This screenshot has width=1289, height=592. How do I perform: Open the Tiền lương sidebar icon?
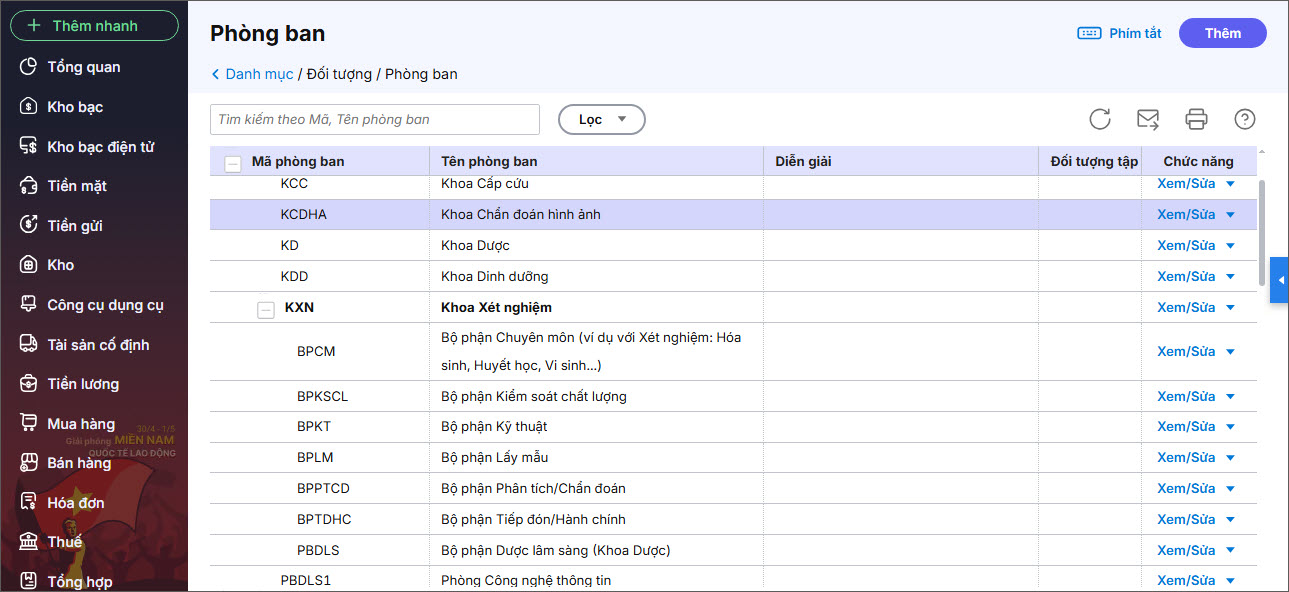pos(30,384)
